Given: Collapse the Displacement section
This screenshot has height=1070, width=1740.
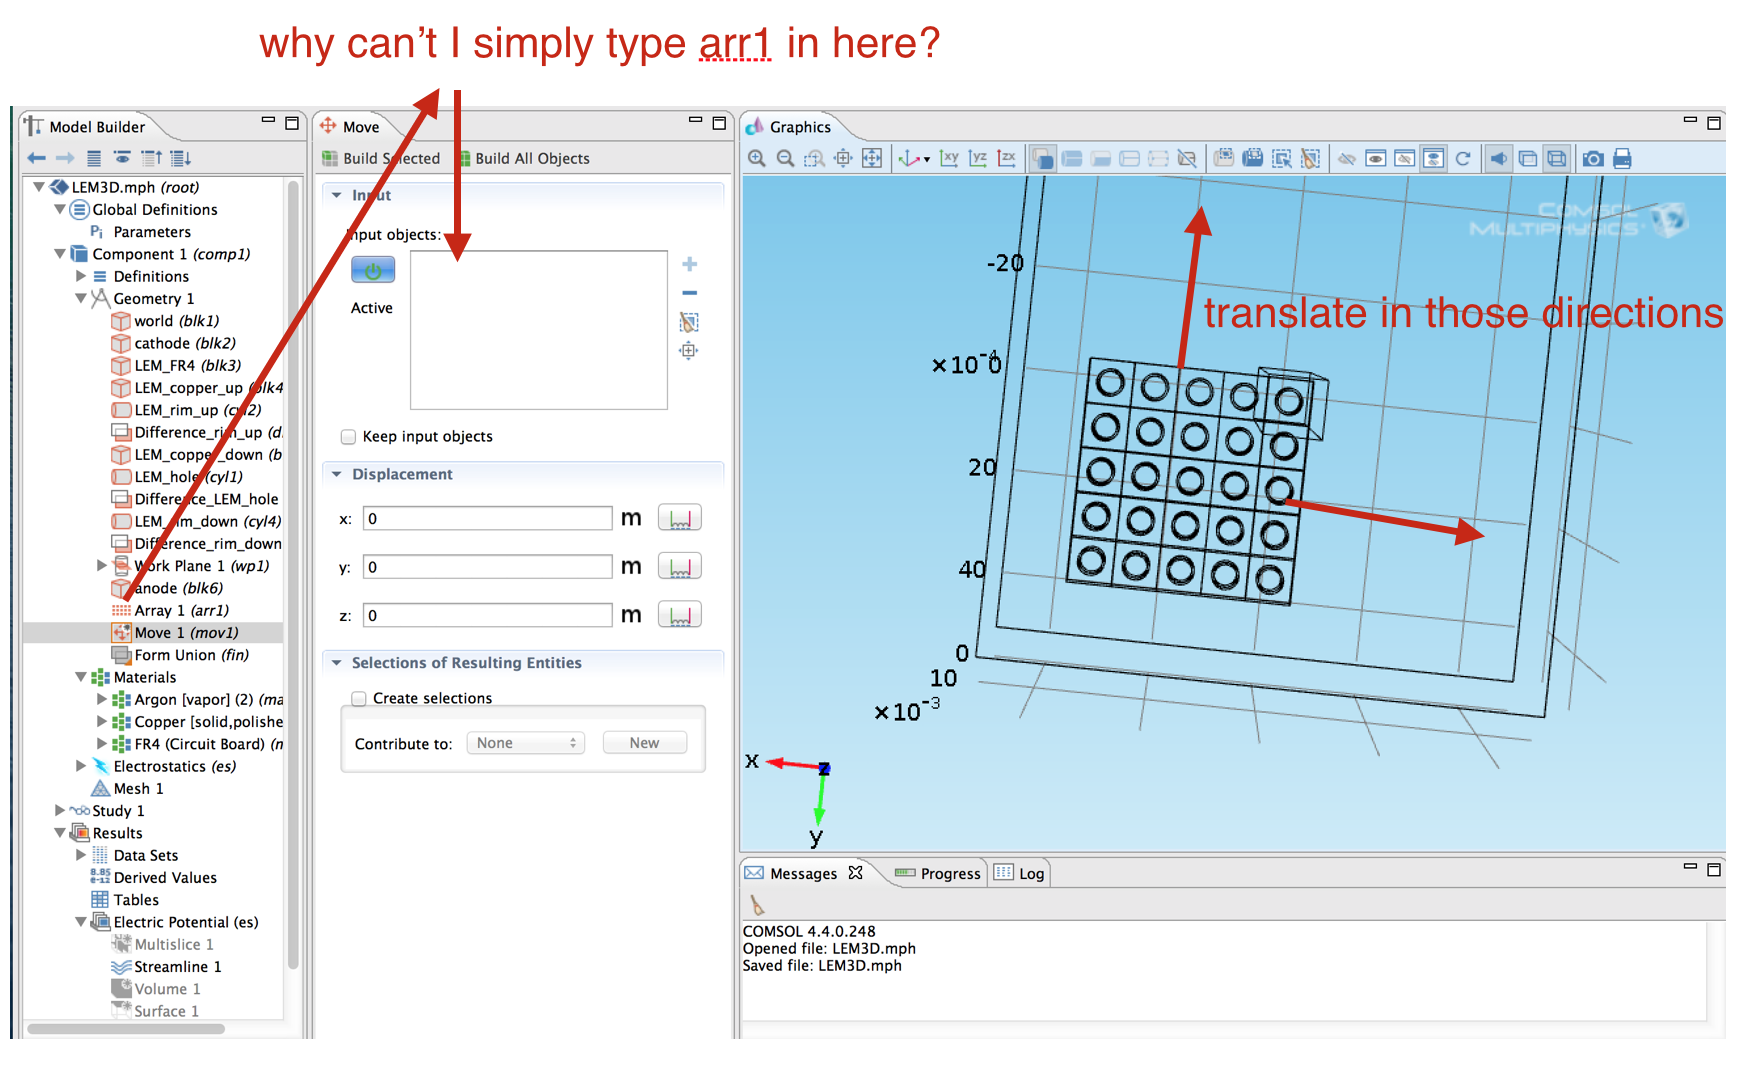Looking at the screenshot, I should click(337, 474).
